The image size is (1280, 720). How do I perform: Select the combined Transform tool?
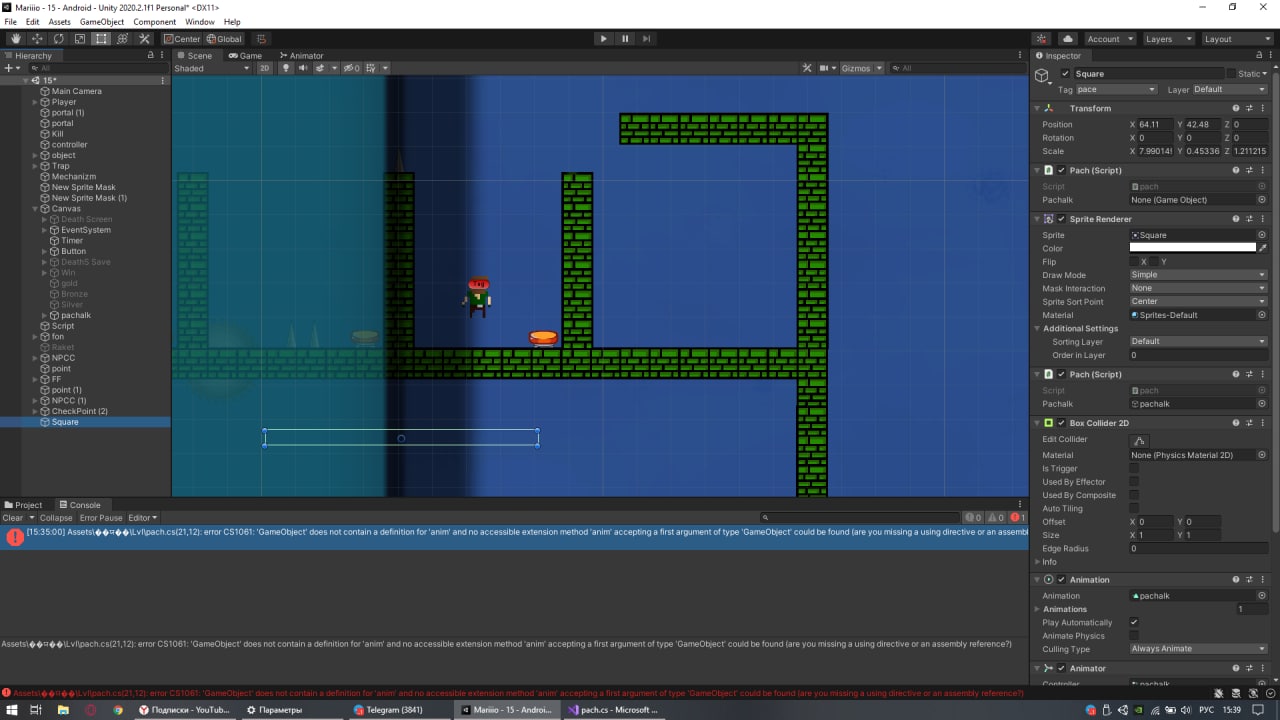click(x=123, y=39)
